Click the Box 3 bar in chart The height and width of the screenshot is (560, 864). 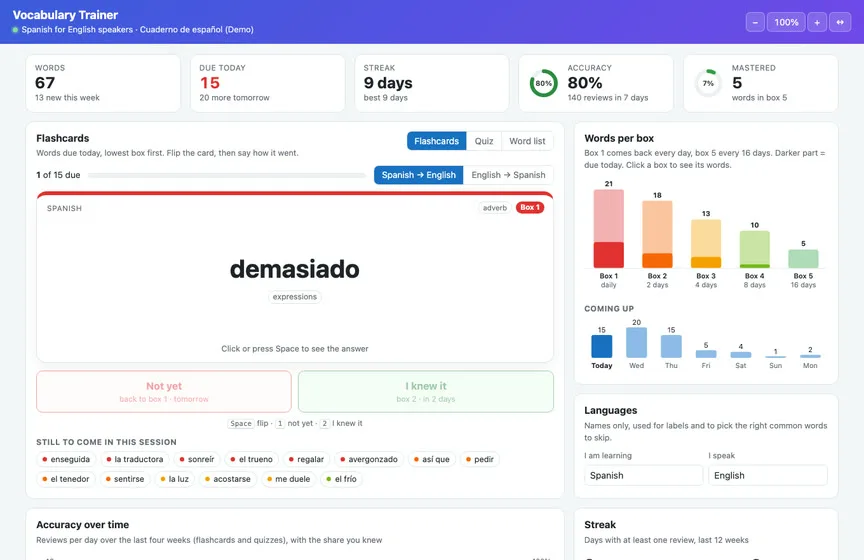point(706,244)
